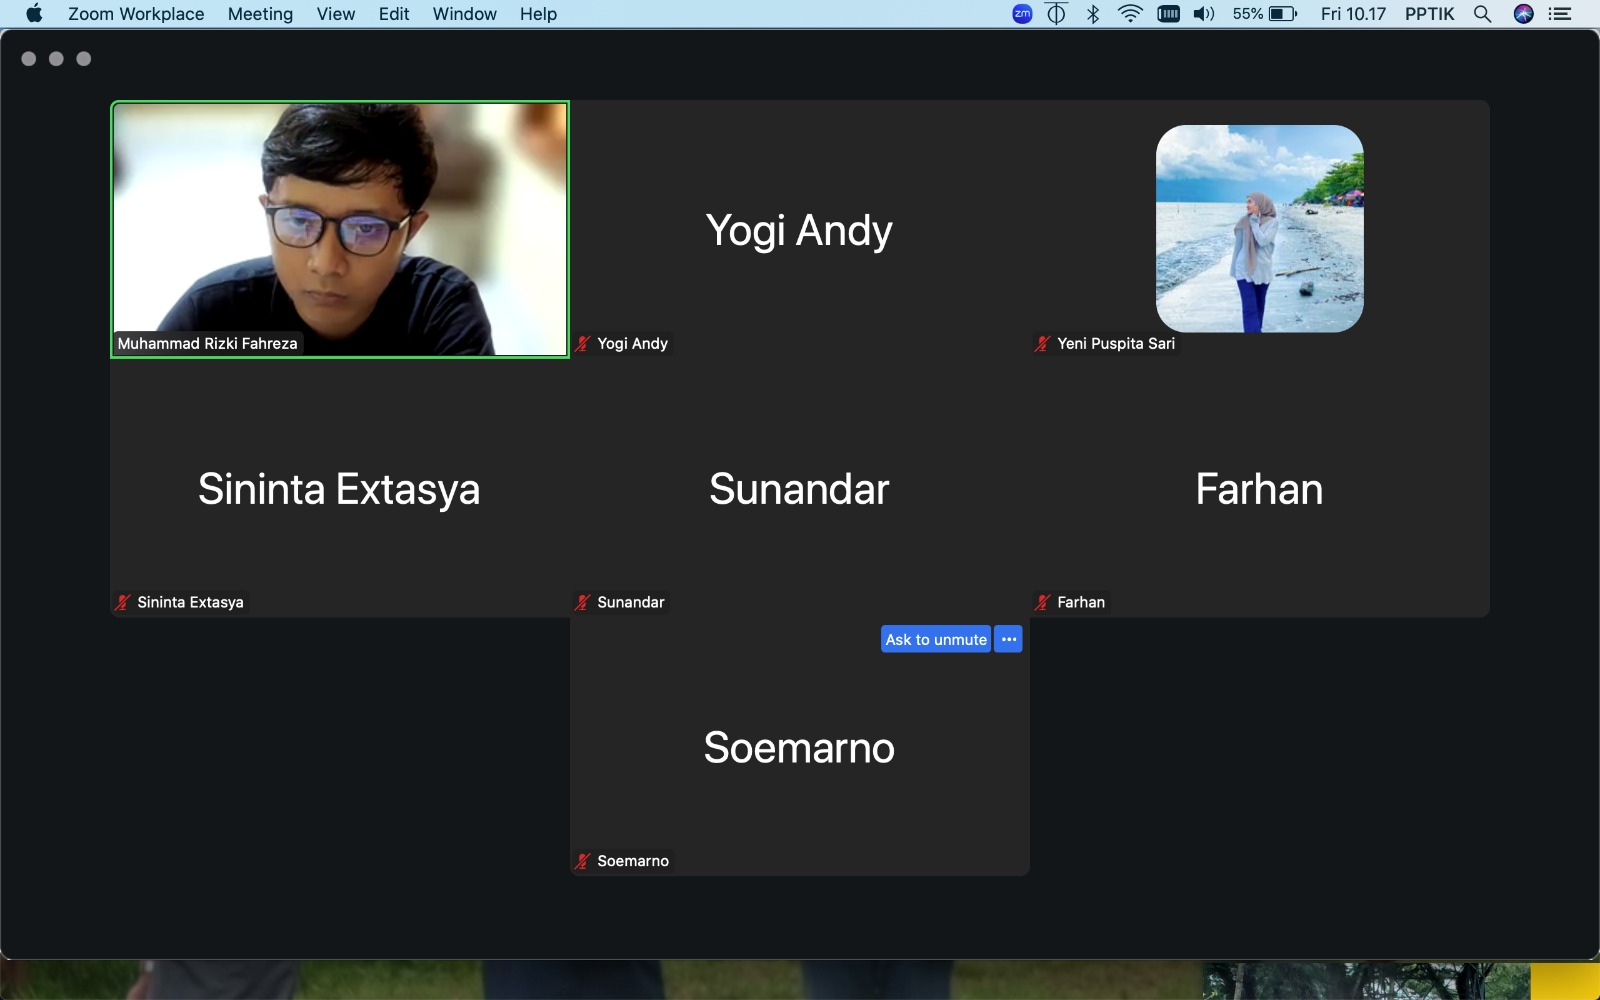Screen dimensions: 1600x1000
Task: Open the Meeting menu
Action: click(x=260, y=14)
